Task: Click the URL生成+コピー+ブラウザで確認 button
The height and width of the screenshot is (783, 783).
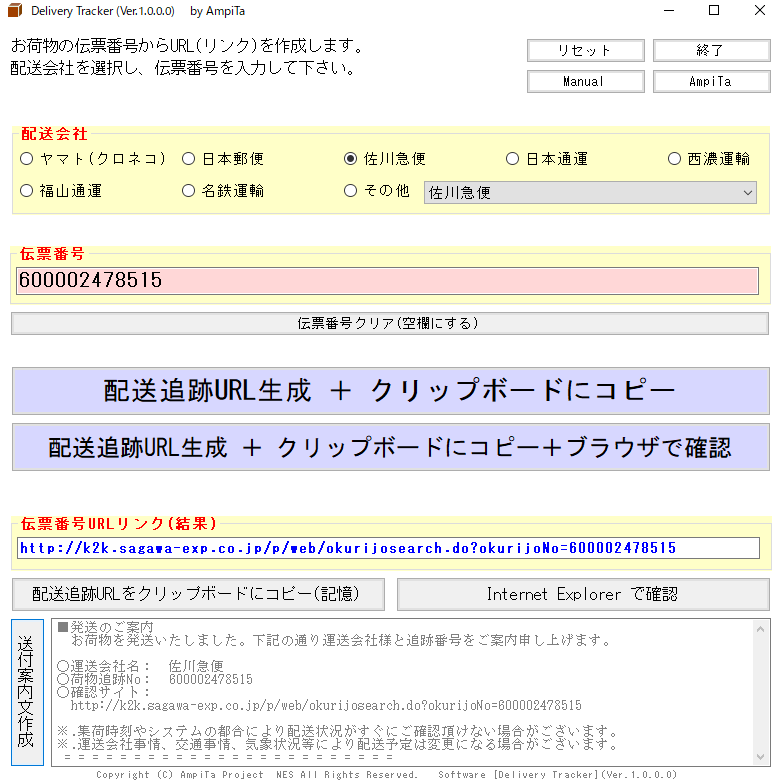Action: (391, 447)
